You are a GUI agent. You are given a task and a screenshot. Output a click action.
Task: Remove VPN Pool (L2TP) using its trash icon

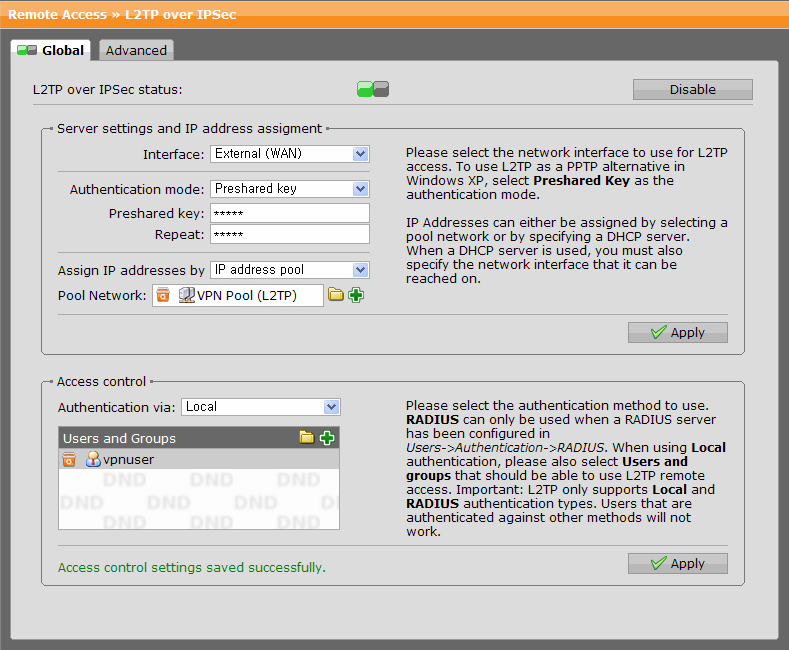pos(163,296)
